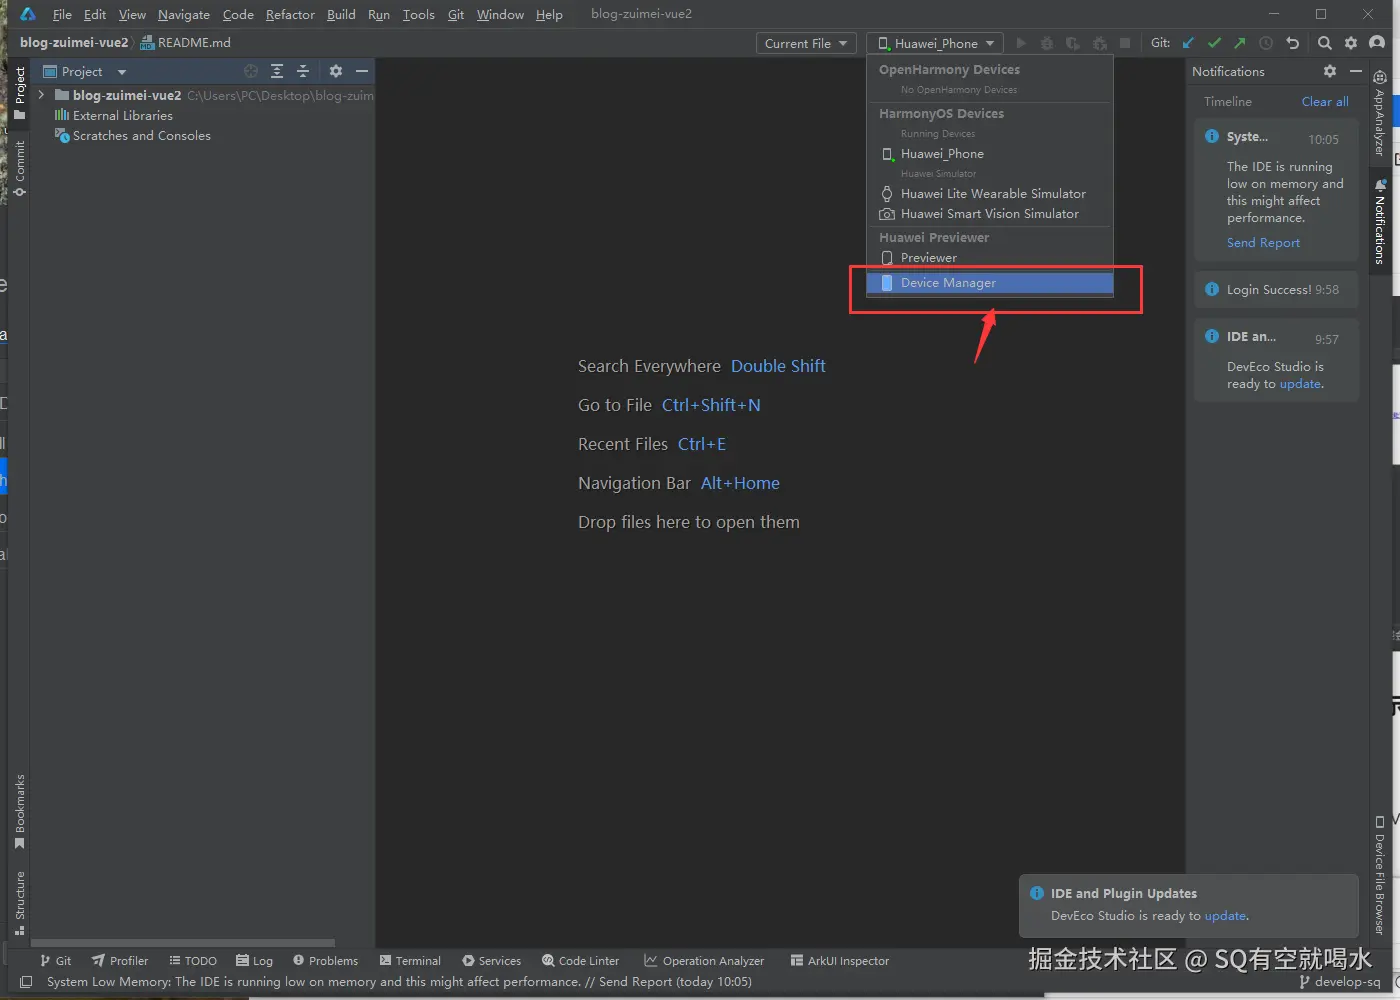Viewport: 1400px width, 1000px height.
Task: Click Send Report link in notification
Action: click(x=1263, y=242)
